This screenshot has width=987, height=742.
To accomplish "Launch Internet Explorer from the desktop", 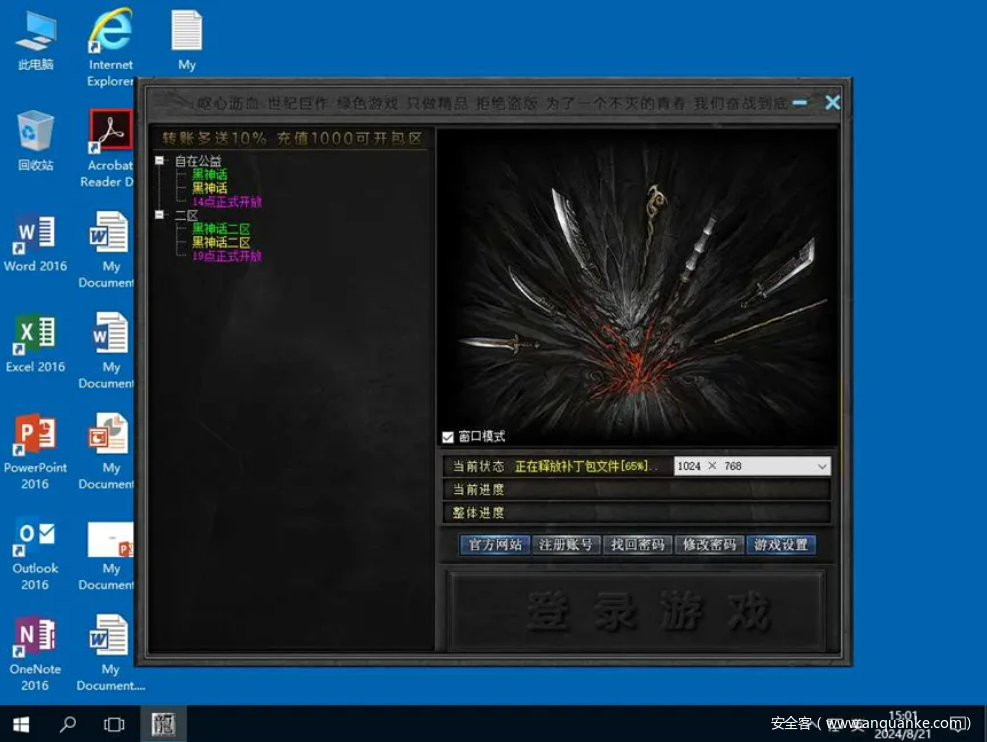I will click(x=110, y=47).
